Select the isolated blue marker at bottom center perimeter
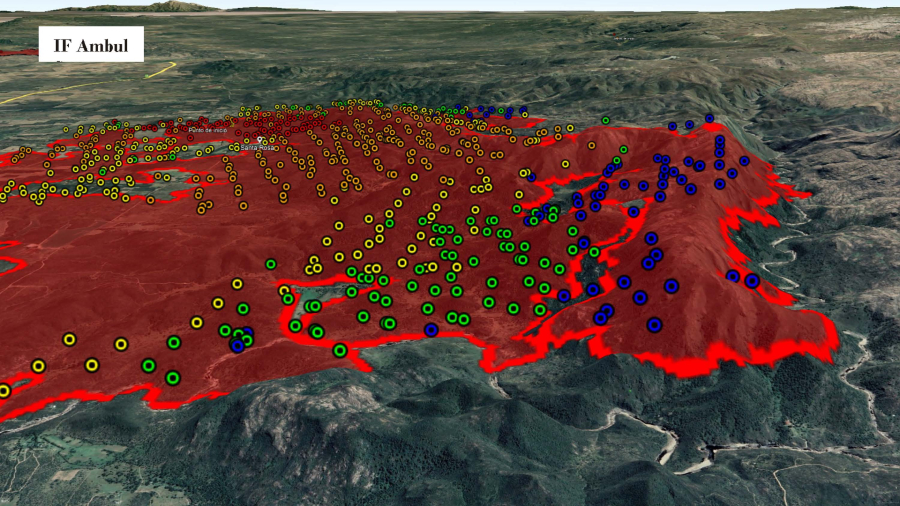The width and height of the screenshot is (900, 506). coord(431,329)
